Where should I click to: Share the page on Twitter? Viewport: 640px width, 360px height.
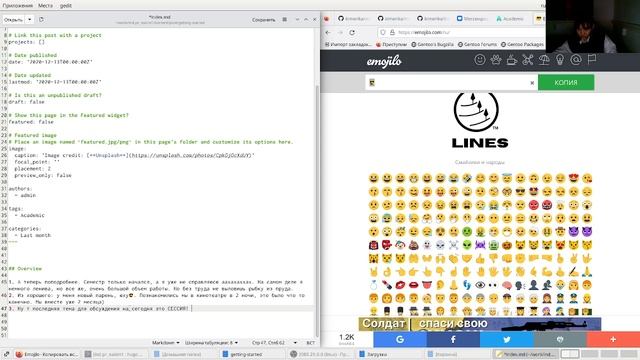point(507,339)
